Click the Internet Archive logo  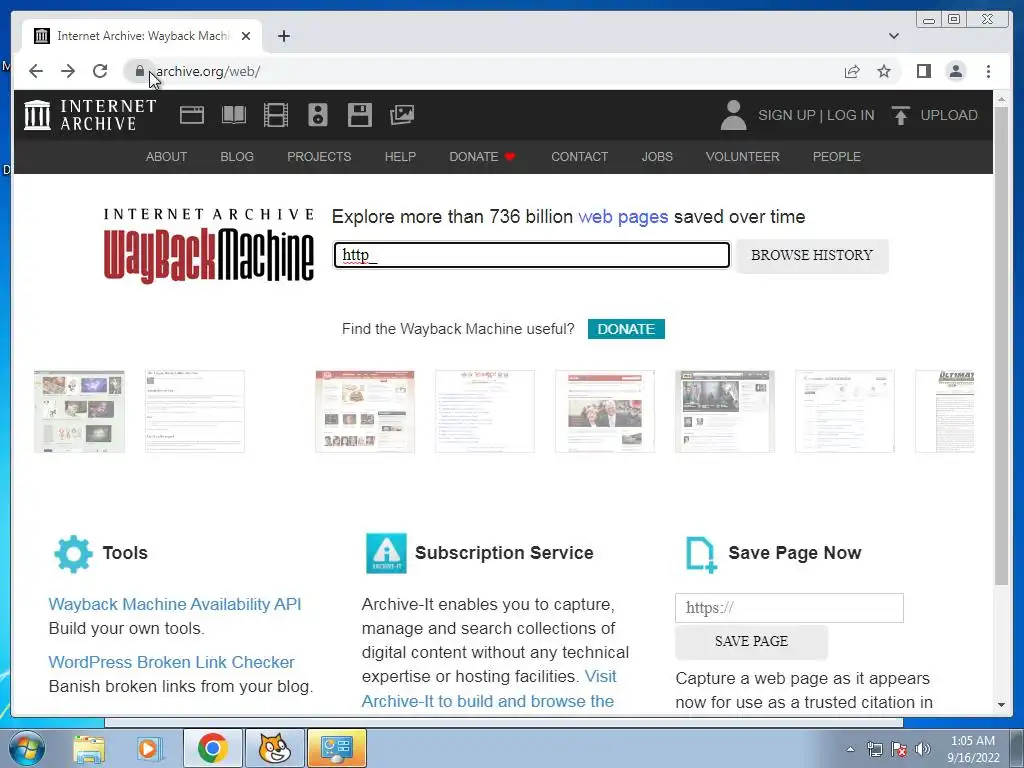[x=90, y=115]
